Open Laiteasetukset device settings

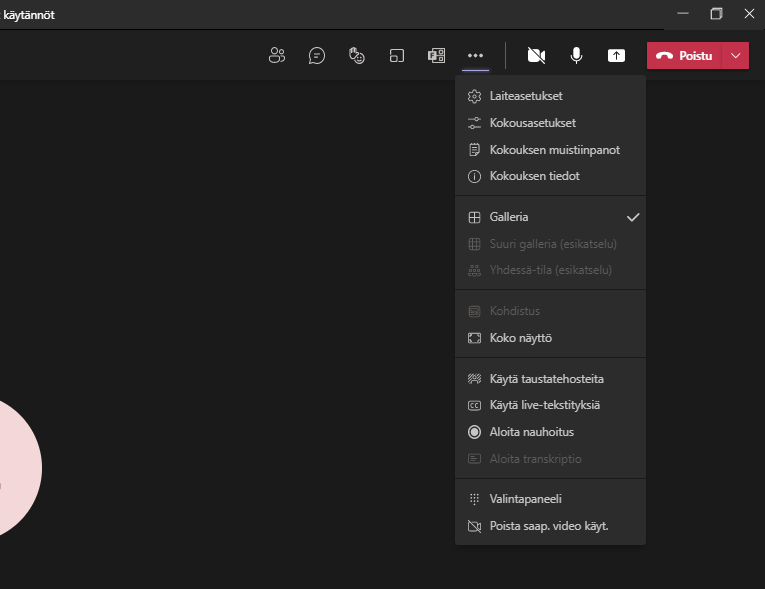click(550, 96)
